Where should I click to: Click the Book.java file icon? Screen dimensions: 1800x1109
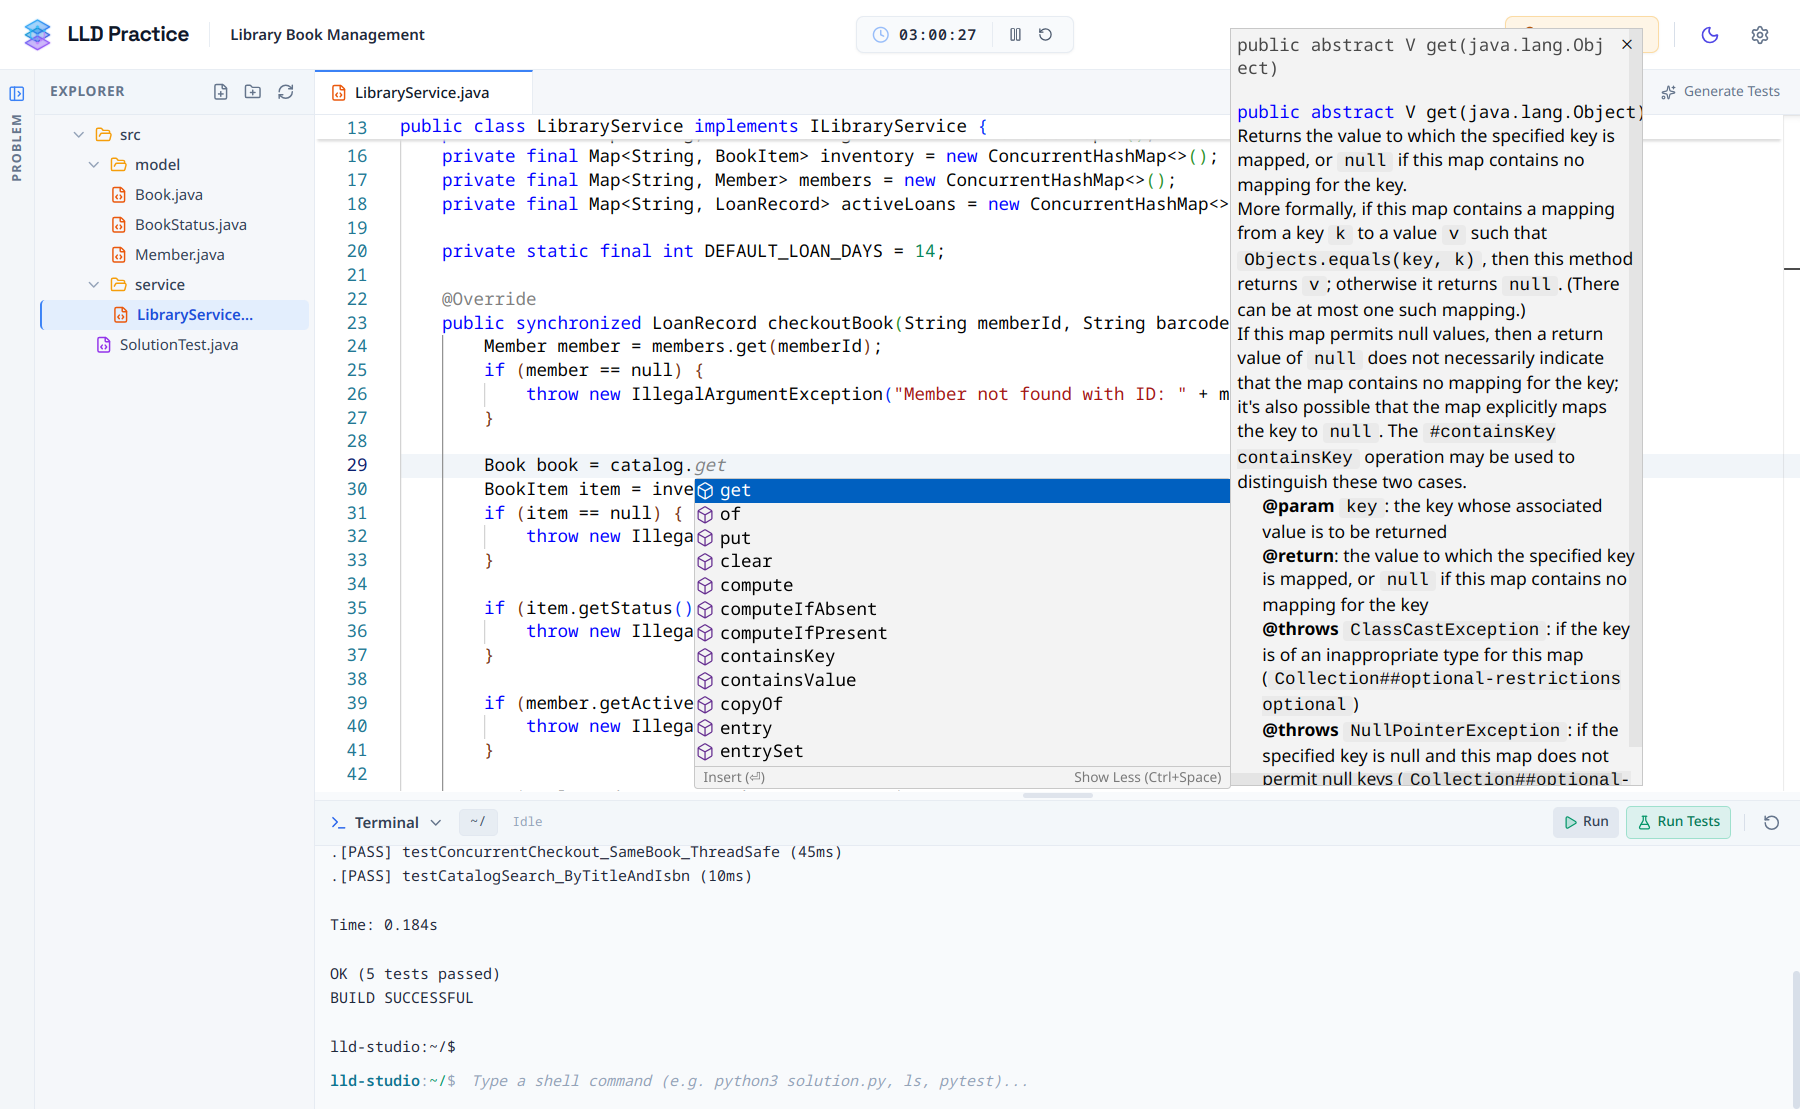tap(119, 194)
